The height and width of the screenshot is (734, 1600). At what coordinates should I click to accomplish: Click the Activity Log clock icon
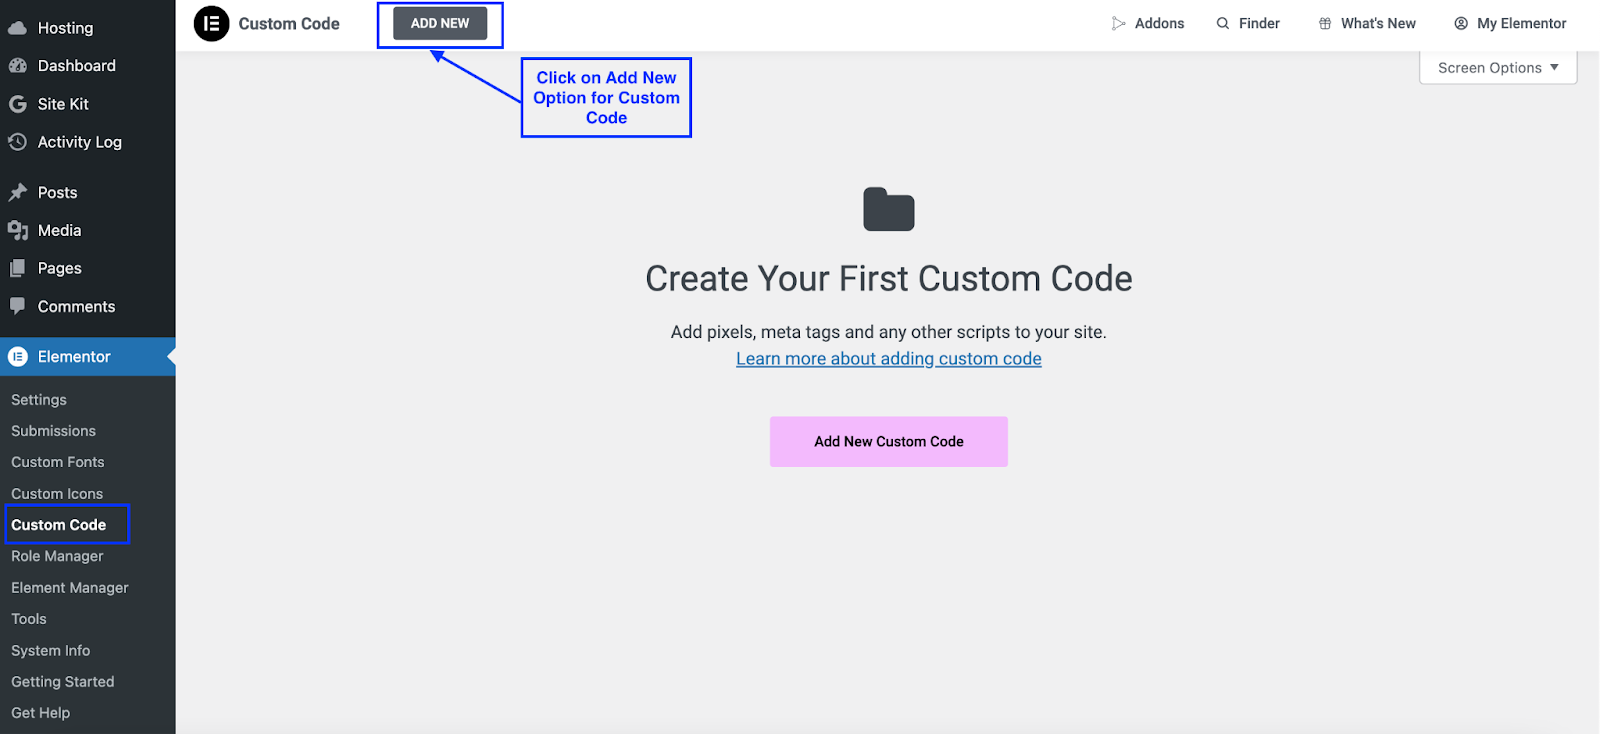point(17,142)
